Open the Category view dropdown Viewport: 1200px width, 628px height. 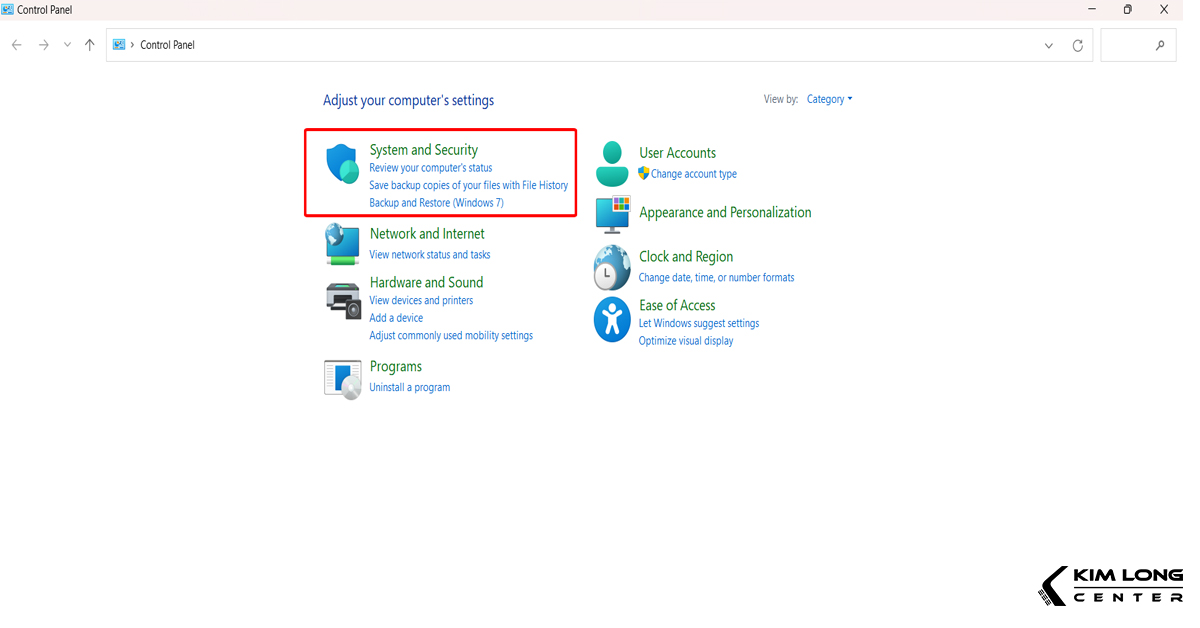829,99
